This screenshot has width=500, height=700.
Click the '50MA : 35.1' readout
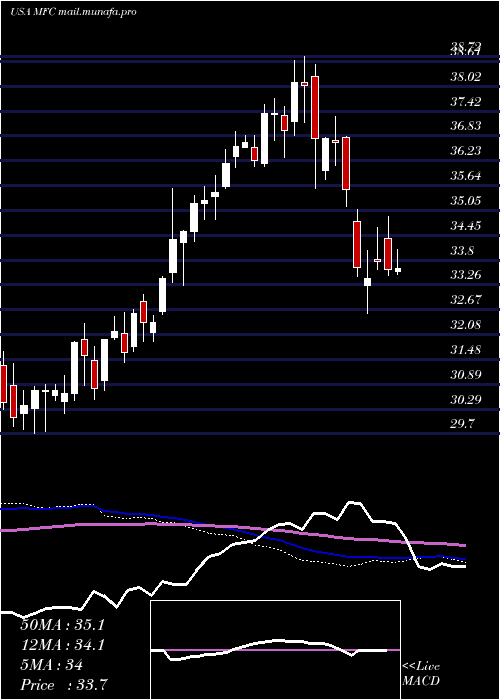click(62, 625)
